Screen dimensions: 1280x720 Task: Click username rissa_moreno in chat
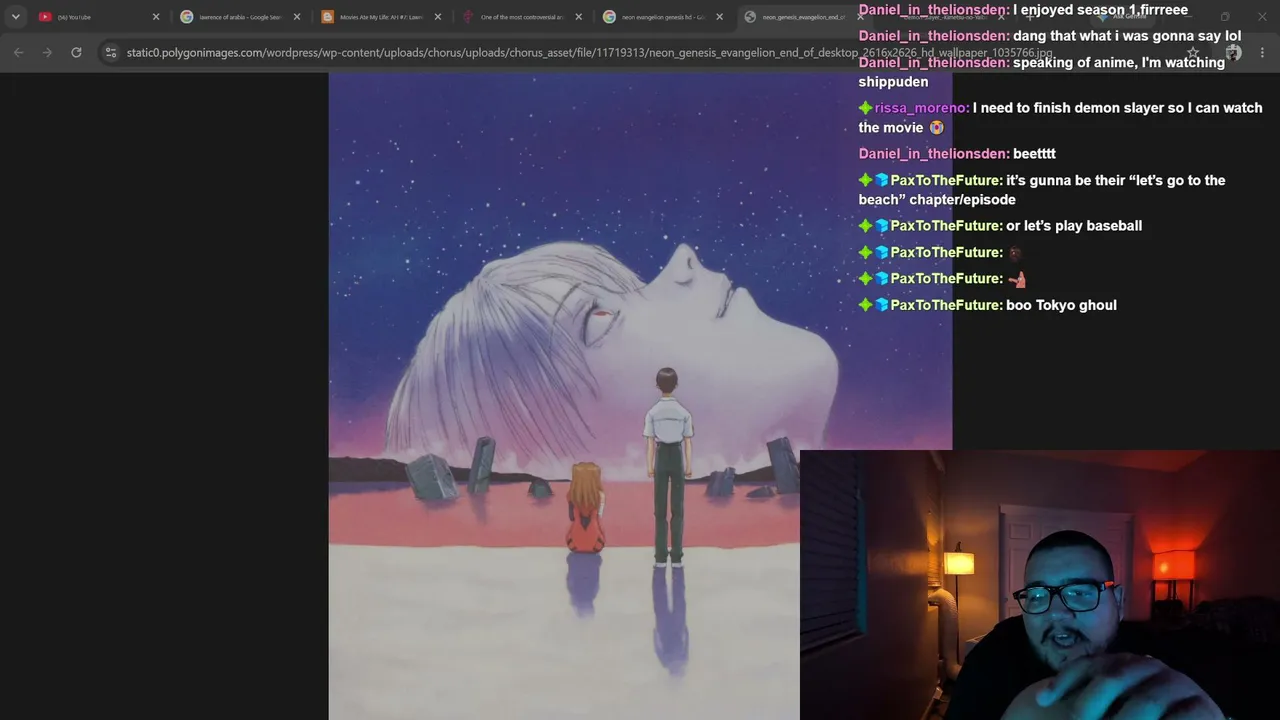922,108
